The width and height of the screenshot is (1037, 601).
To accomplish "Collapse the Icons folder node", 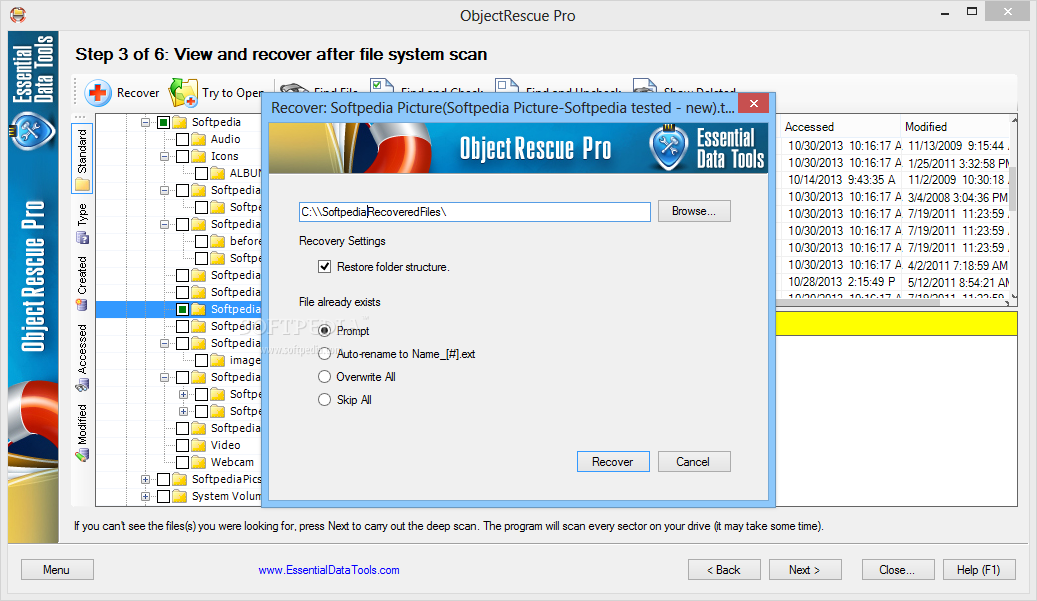I will pyautogui.click(x=164, y=157).
